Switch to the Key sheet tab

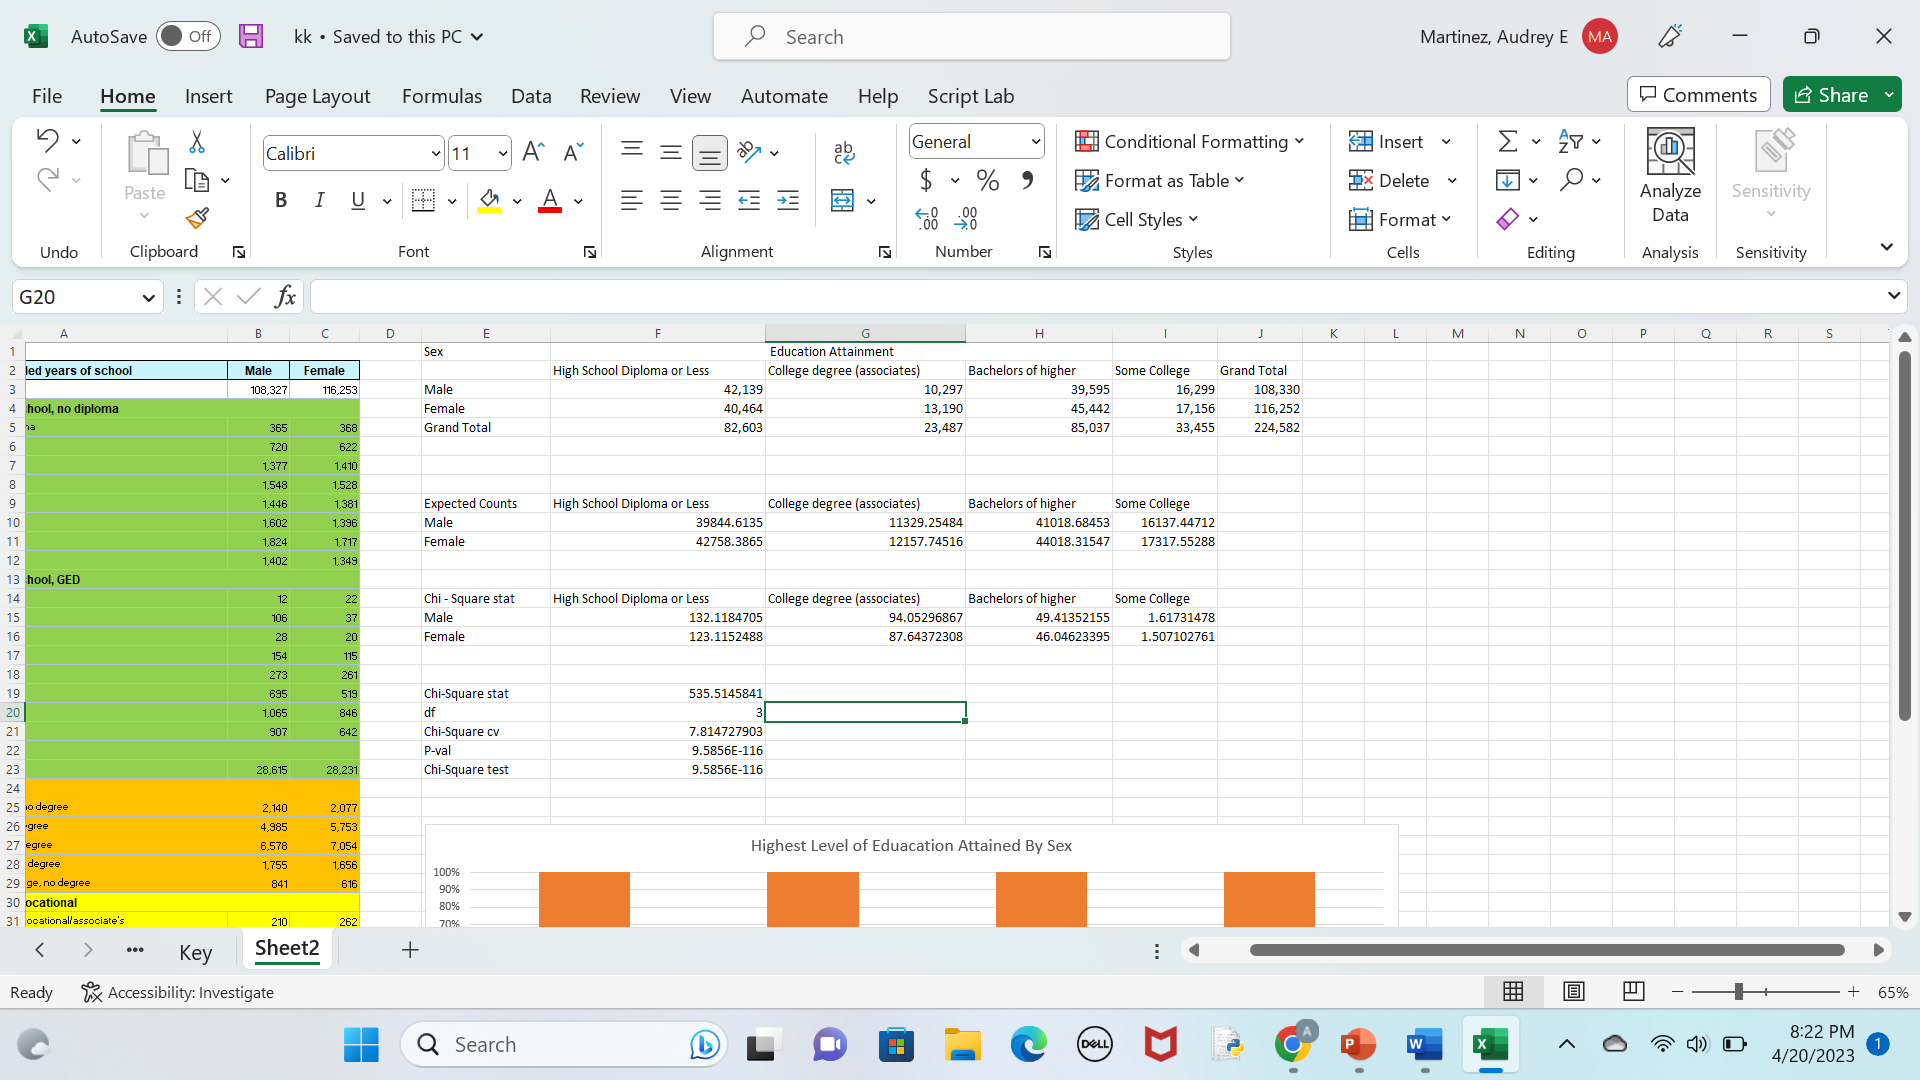pyautogui.click(x=195, y=952)
